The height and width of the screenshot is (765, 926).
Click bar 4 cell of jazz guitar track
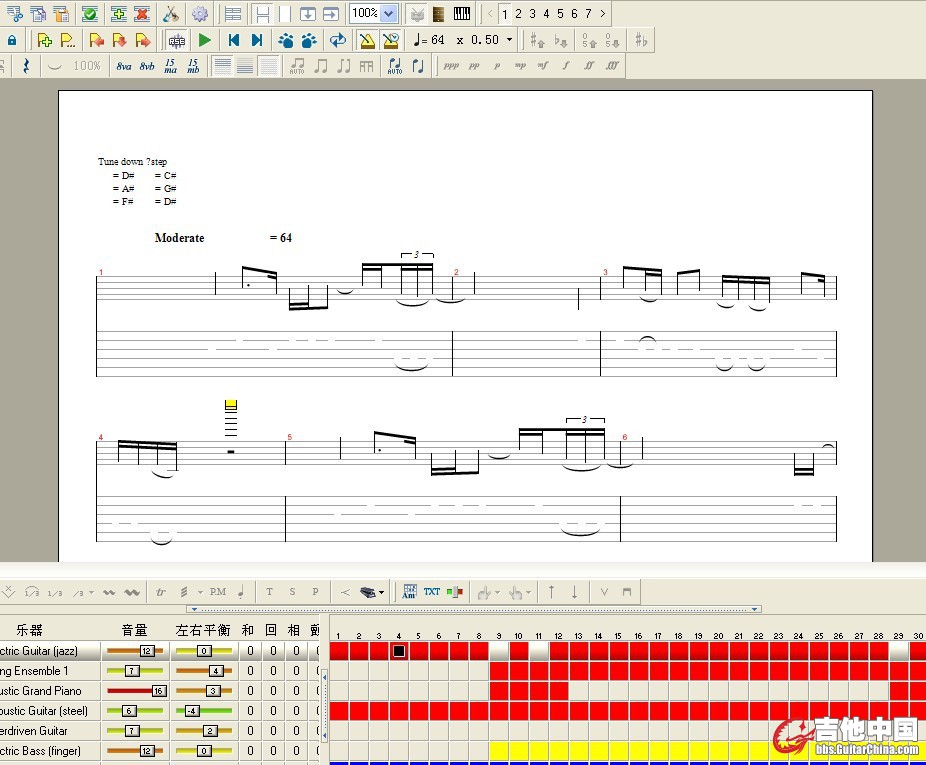pos(399,651)
